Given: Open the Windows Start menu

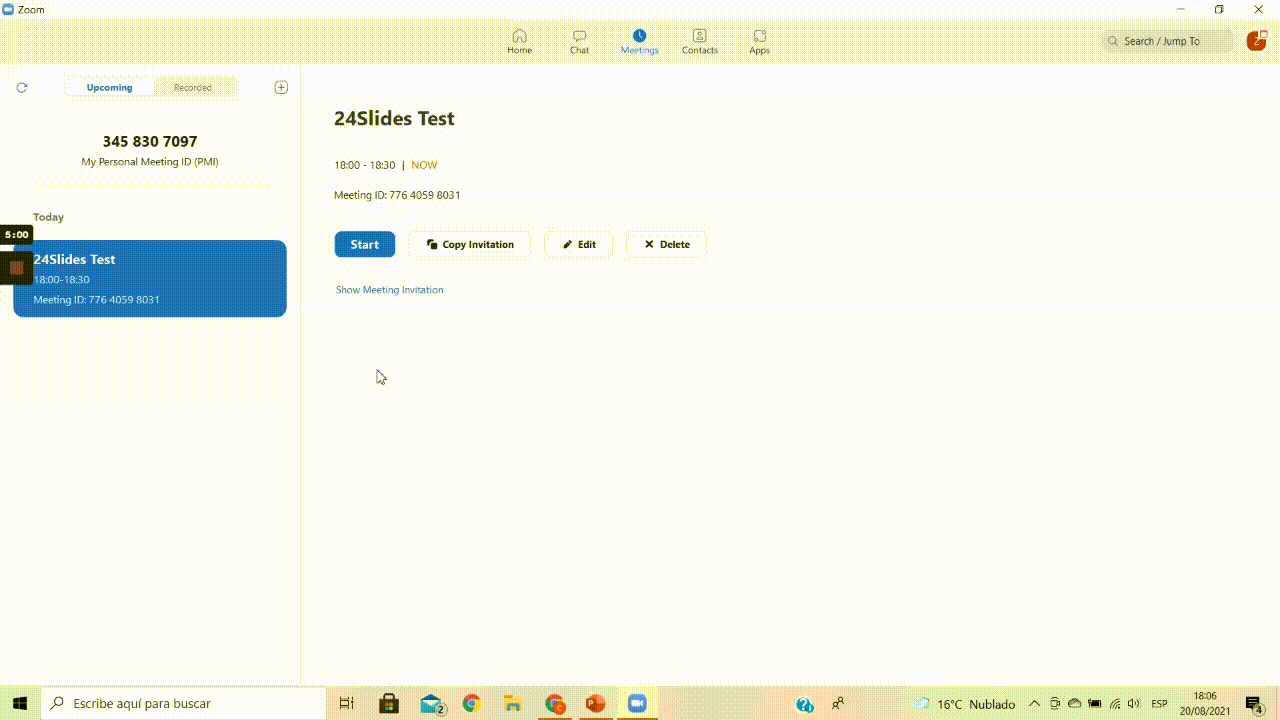Looking at the screenshot, I should [19, 703].
